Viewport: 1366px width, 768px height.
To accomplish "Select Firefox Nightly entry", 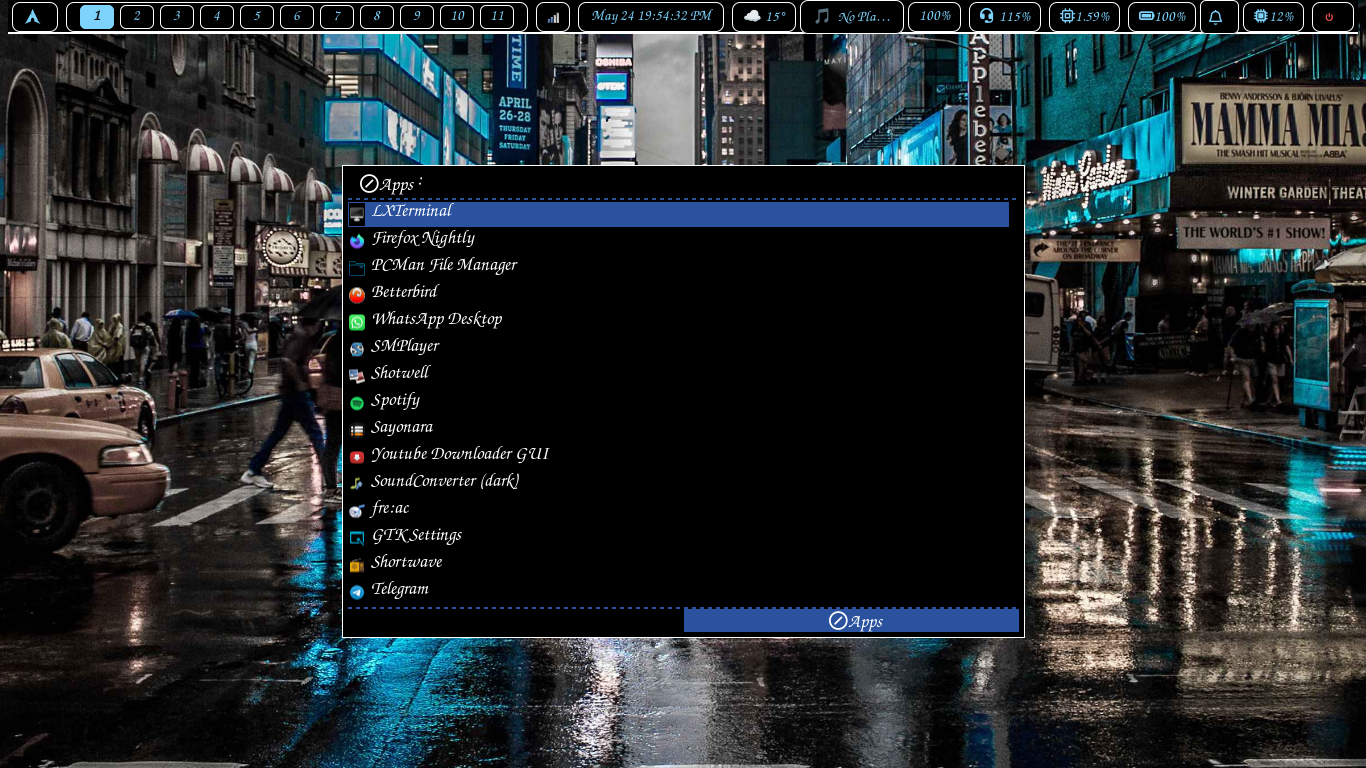I will (x=678, y=241).
